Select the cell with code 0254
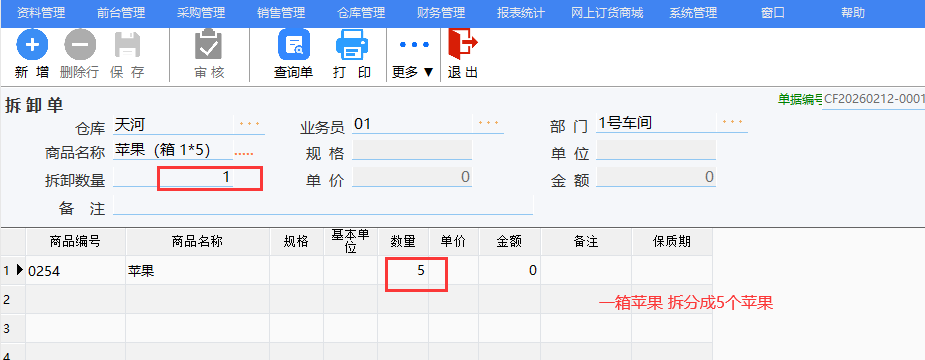The height and width of the screenshot is (360, 925). 76,271
